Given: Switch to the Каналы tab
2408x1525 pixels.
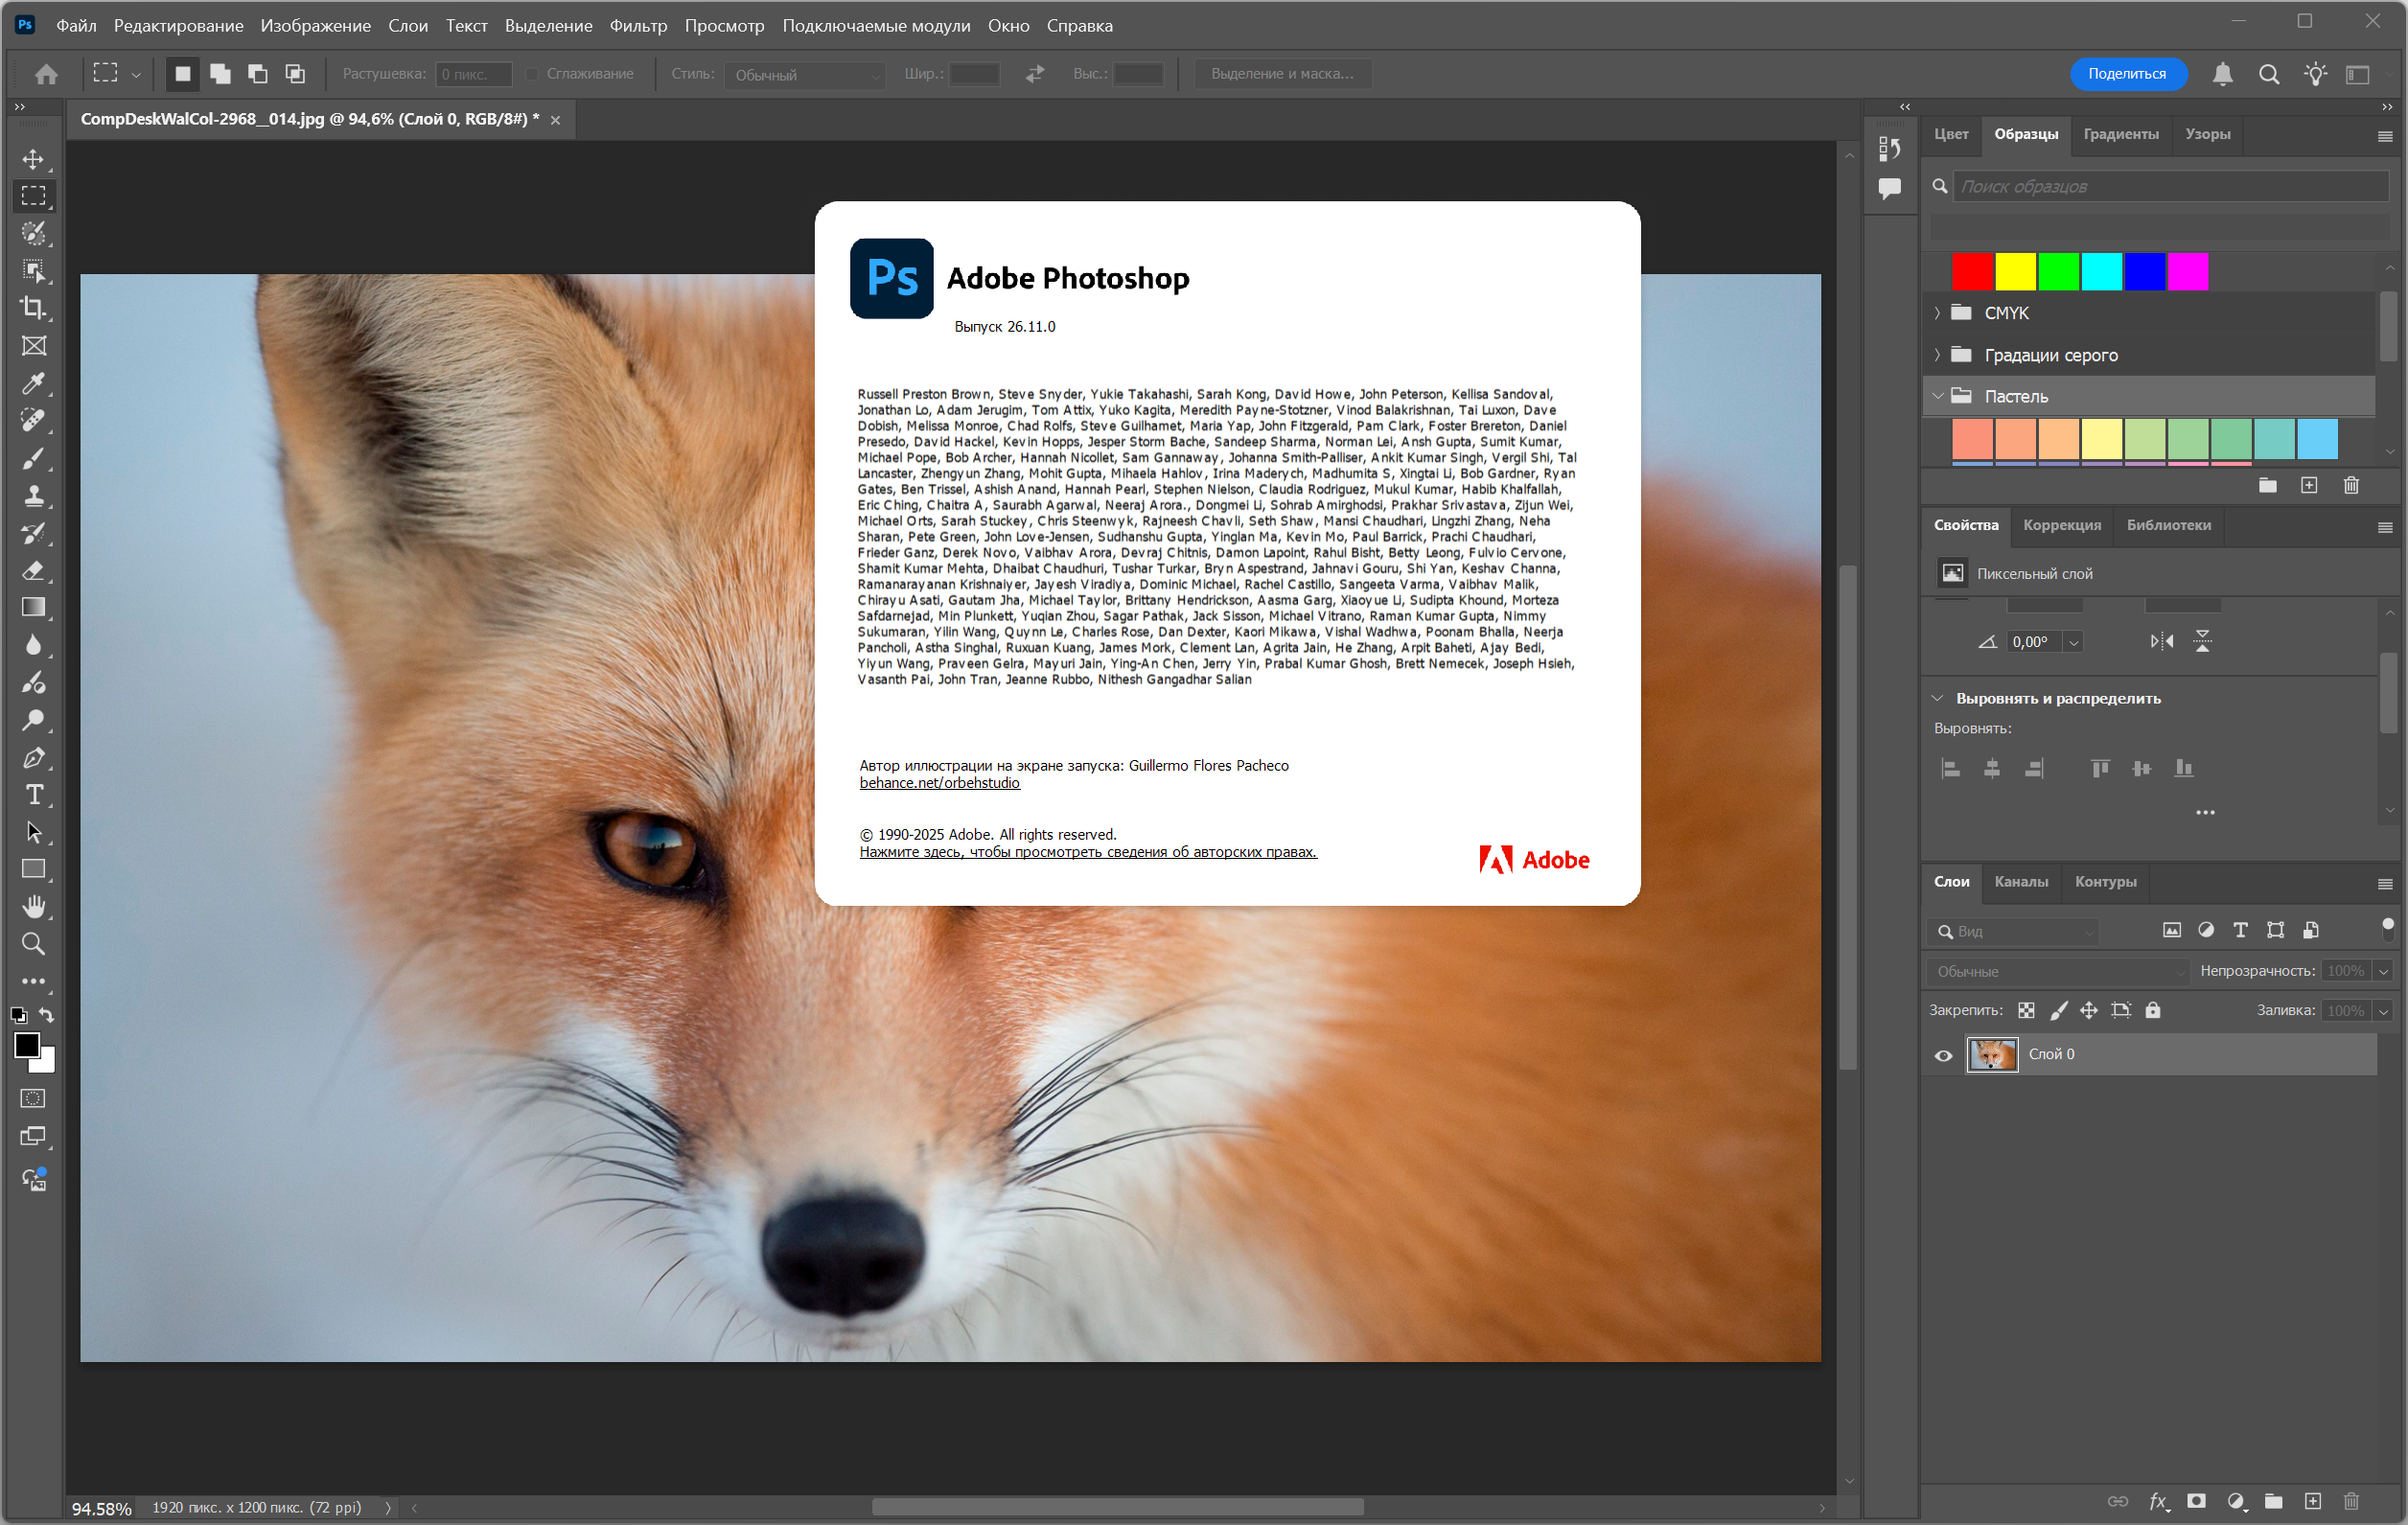Looking at the screenshot, I should click(2020, 882).
